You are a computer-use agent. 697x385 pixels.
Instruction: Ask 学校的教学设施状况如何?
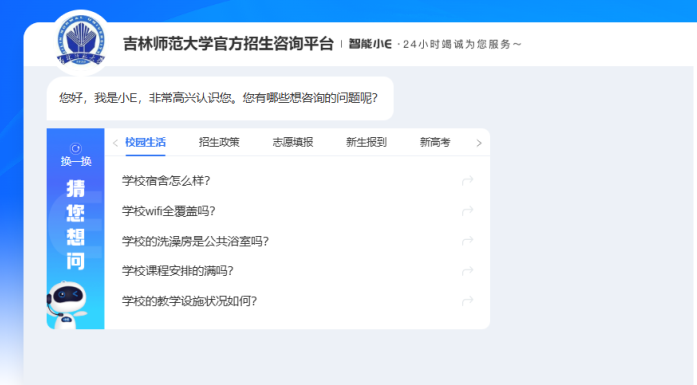pos(189,301)
